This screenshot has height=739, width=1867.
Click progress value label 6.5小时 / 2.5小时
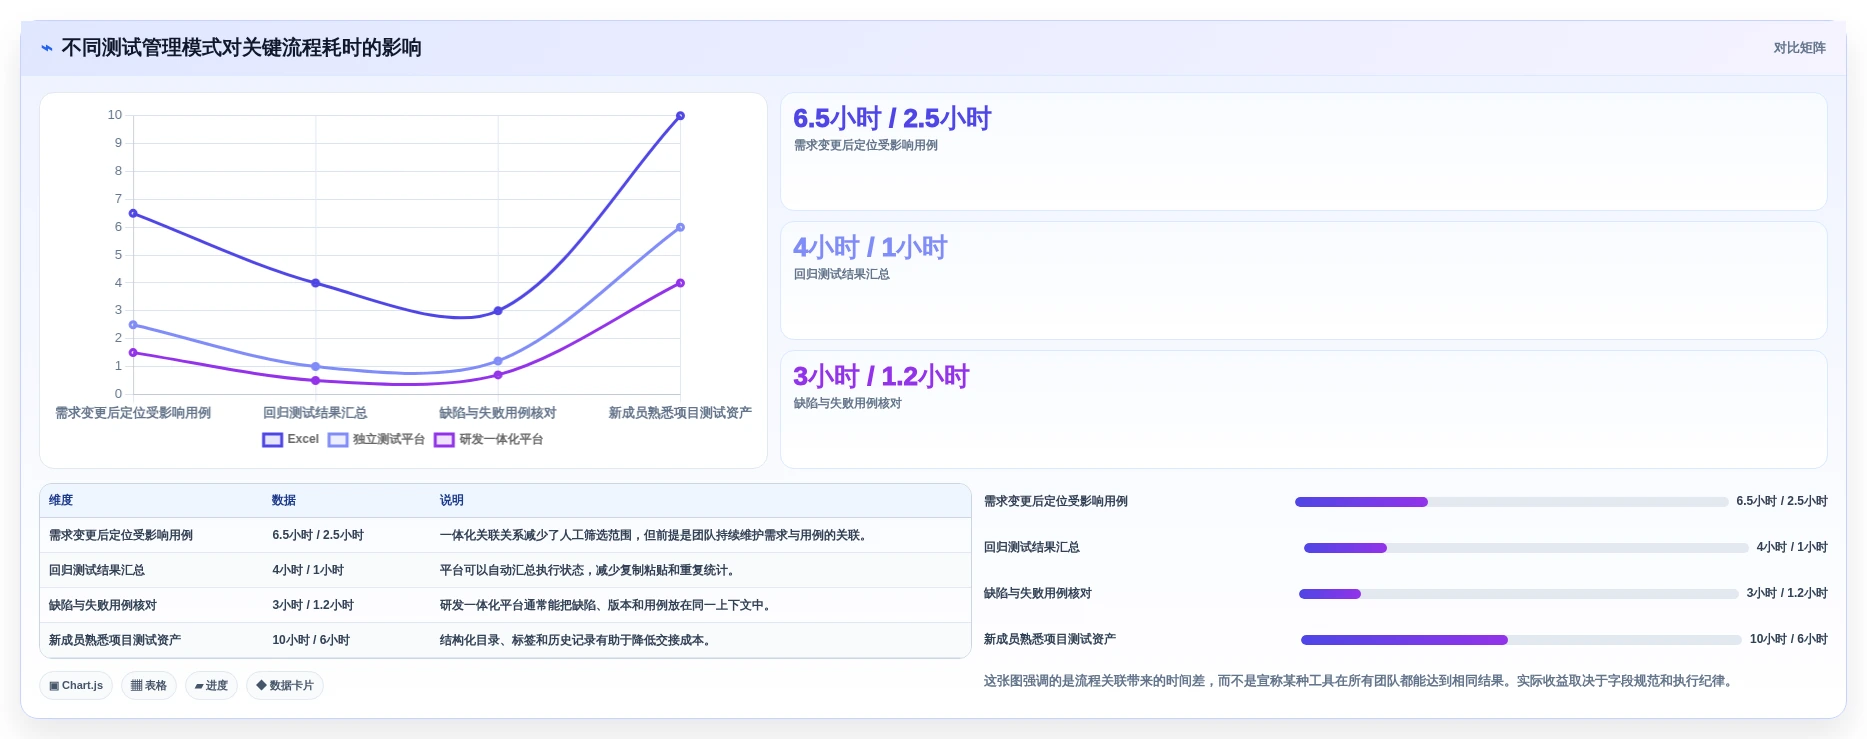coord(1782,502)
